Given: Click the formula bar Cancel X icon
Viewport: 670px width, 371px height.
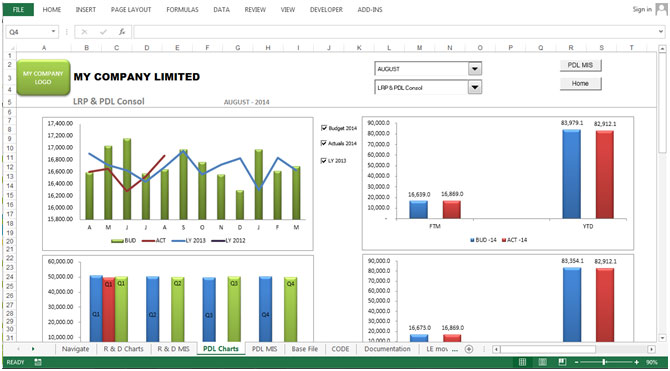Looking at the screenshot, I should (x=84, y=32).
